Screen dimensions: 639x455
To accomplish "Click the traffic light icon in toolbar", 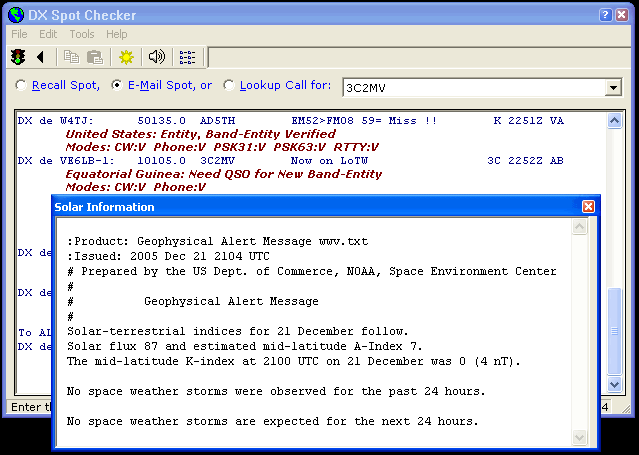I will (18, 57).
